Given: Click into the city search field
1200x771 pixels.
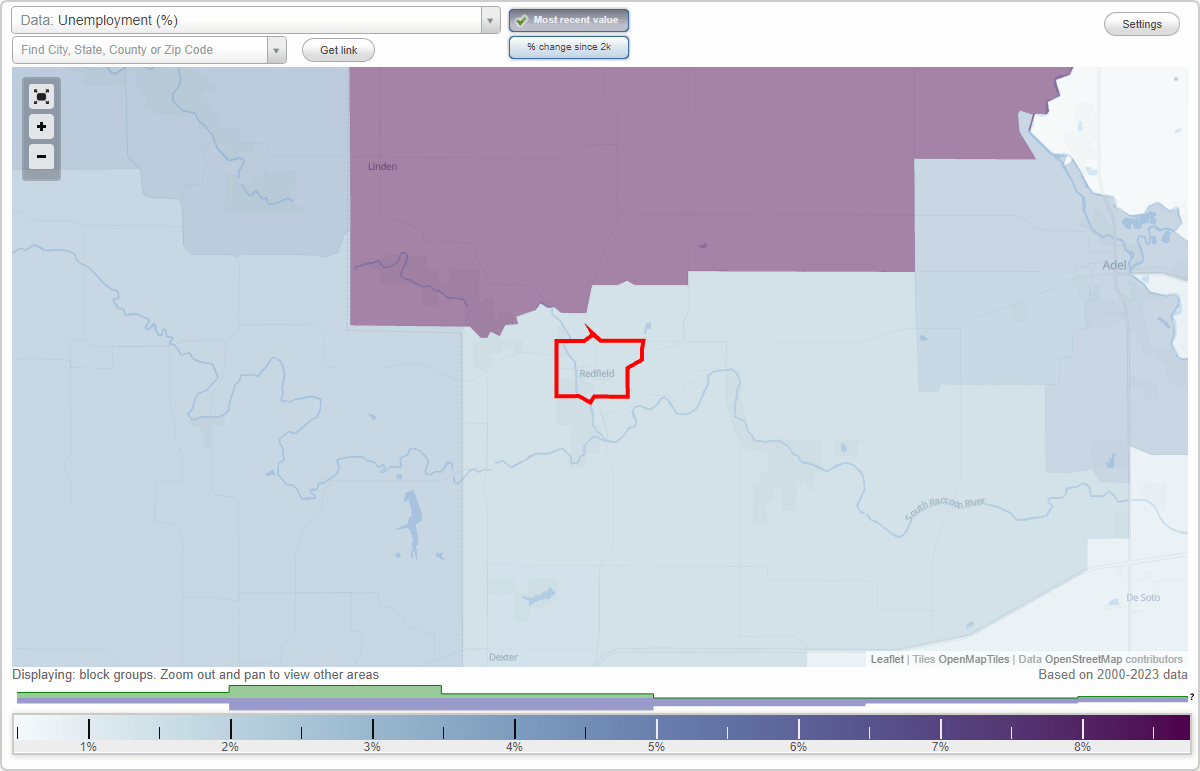Looking at the screenshot, I should (140, 50).
